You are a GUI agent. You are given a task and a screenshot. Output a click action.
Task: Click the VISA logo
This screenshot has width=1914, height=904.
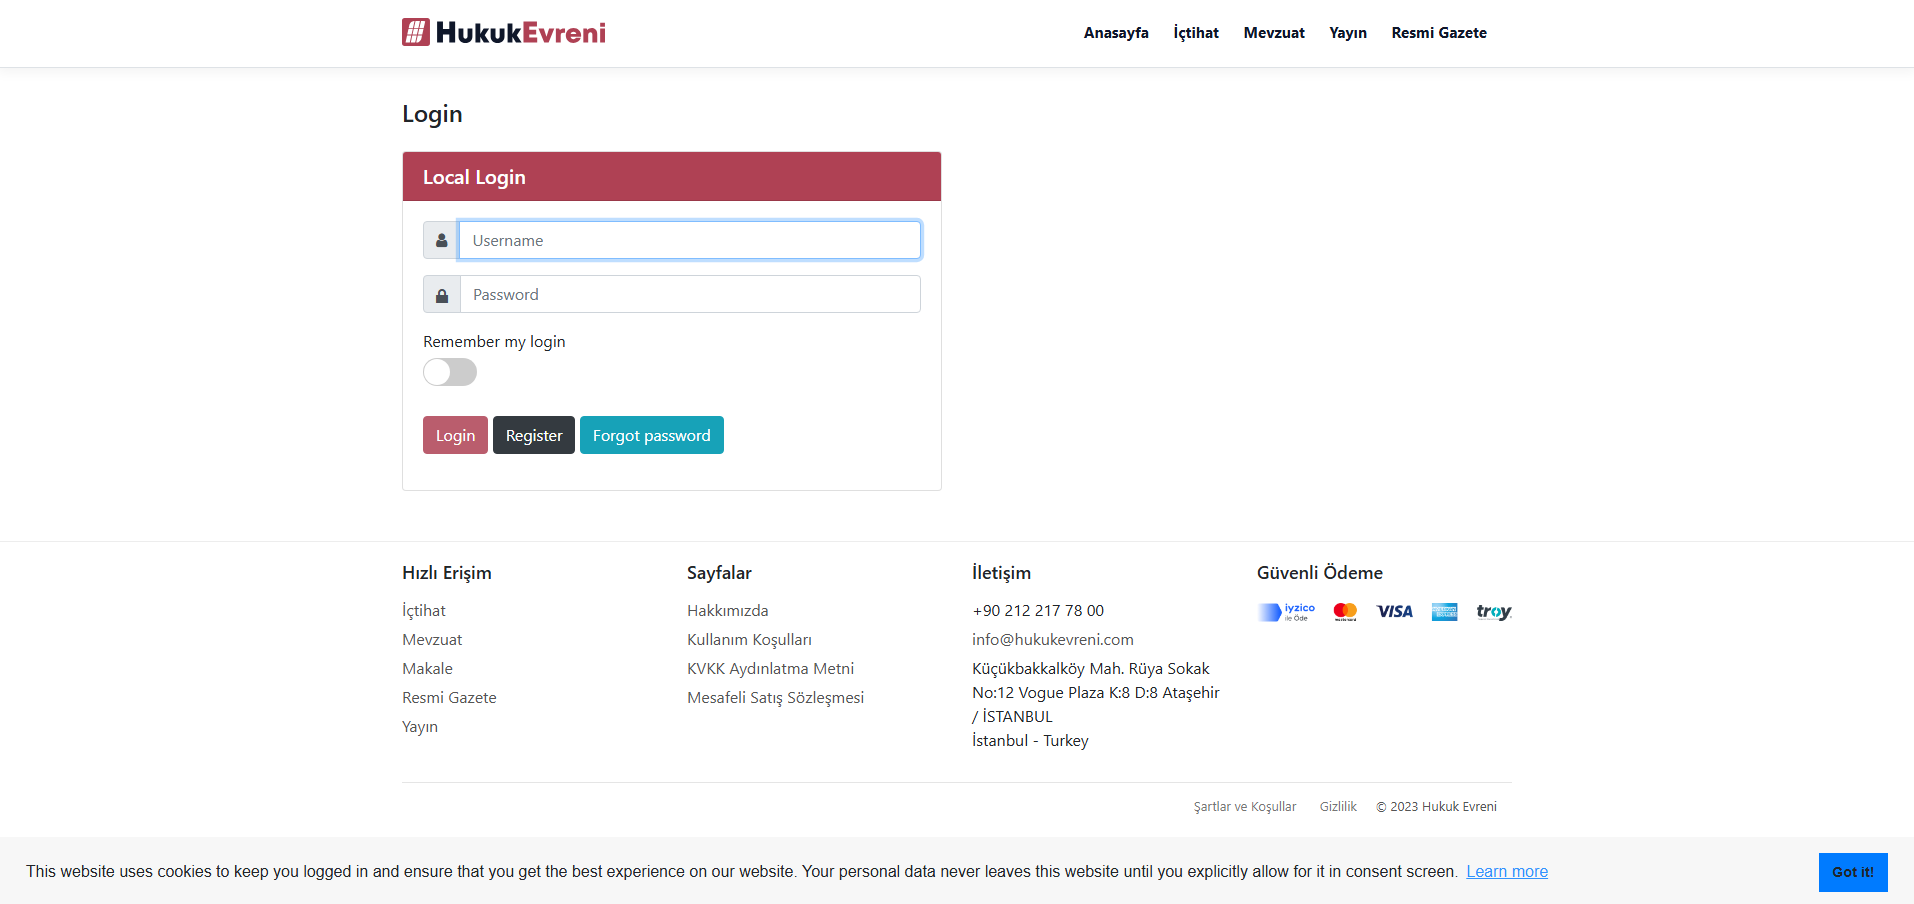1394,612
